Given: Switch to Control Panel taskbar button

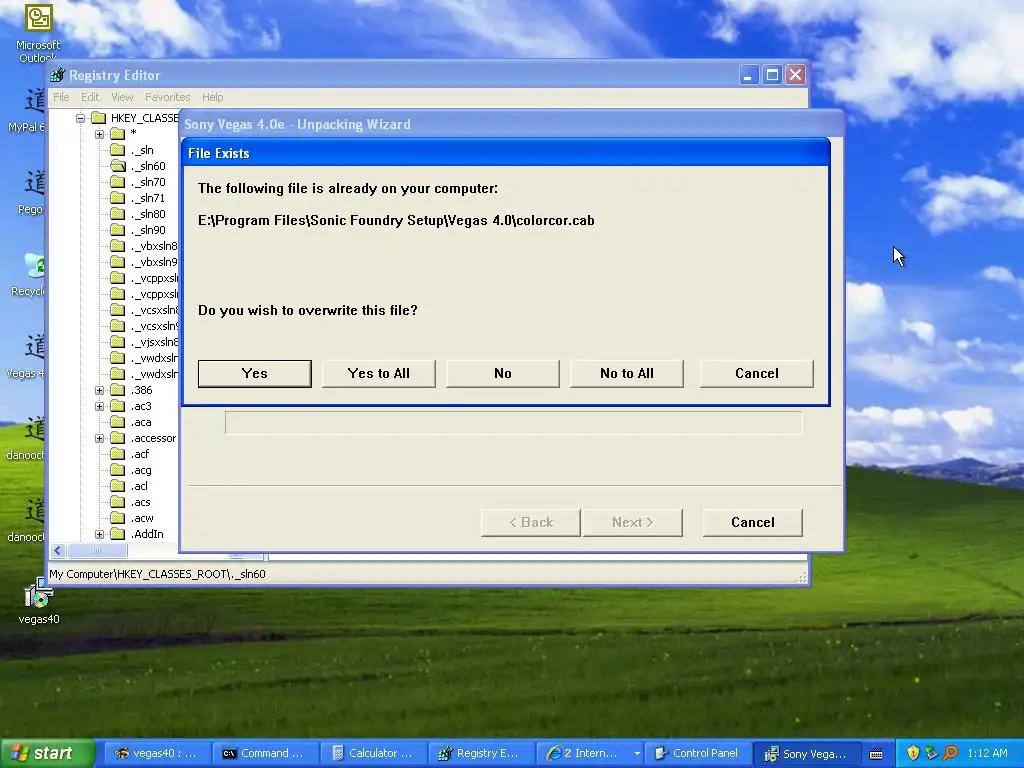Looking at the screenshot, I should pyautogui.click(x=697, y=754).
